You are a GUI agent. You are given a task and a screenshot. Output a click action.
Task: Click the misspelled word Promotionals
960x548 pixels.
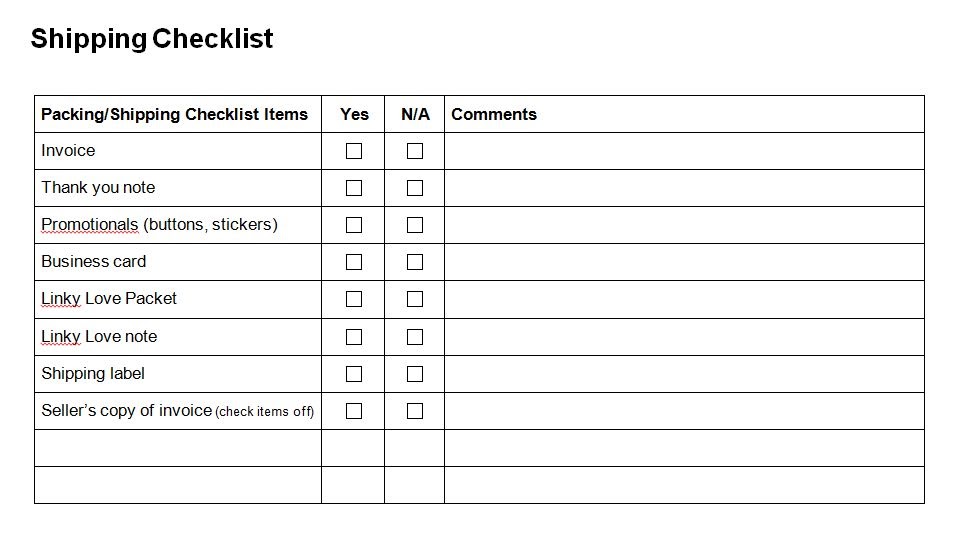(x=89, y=225)
